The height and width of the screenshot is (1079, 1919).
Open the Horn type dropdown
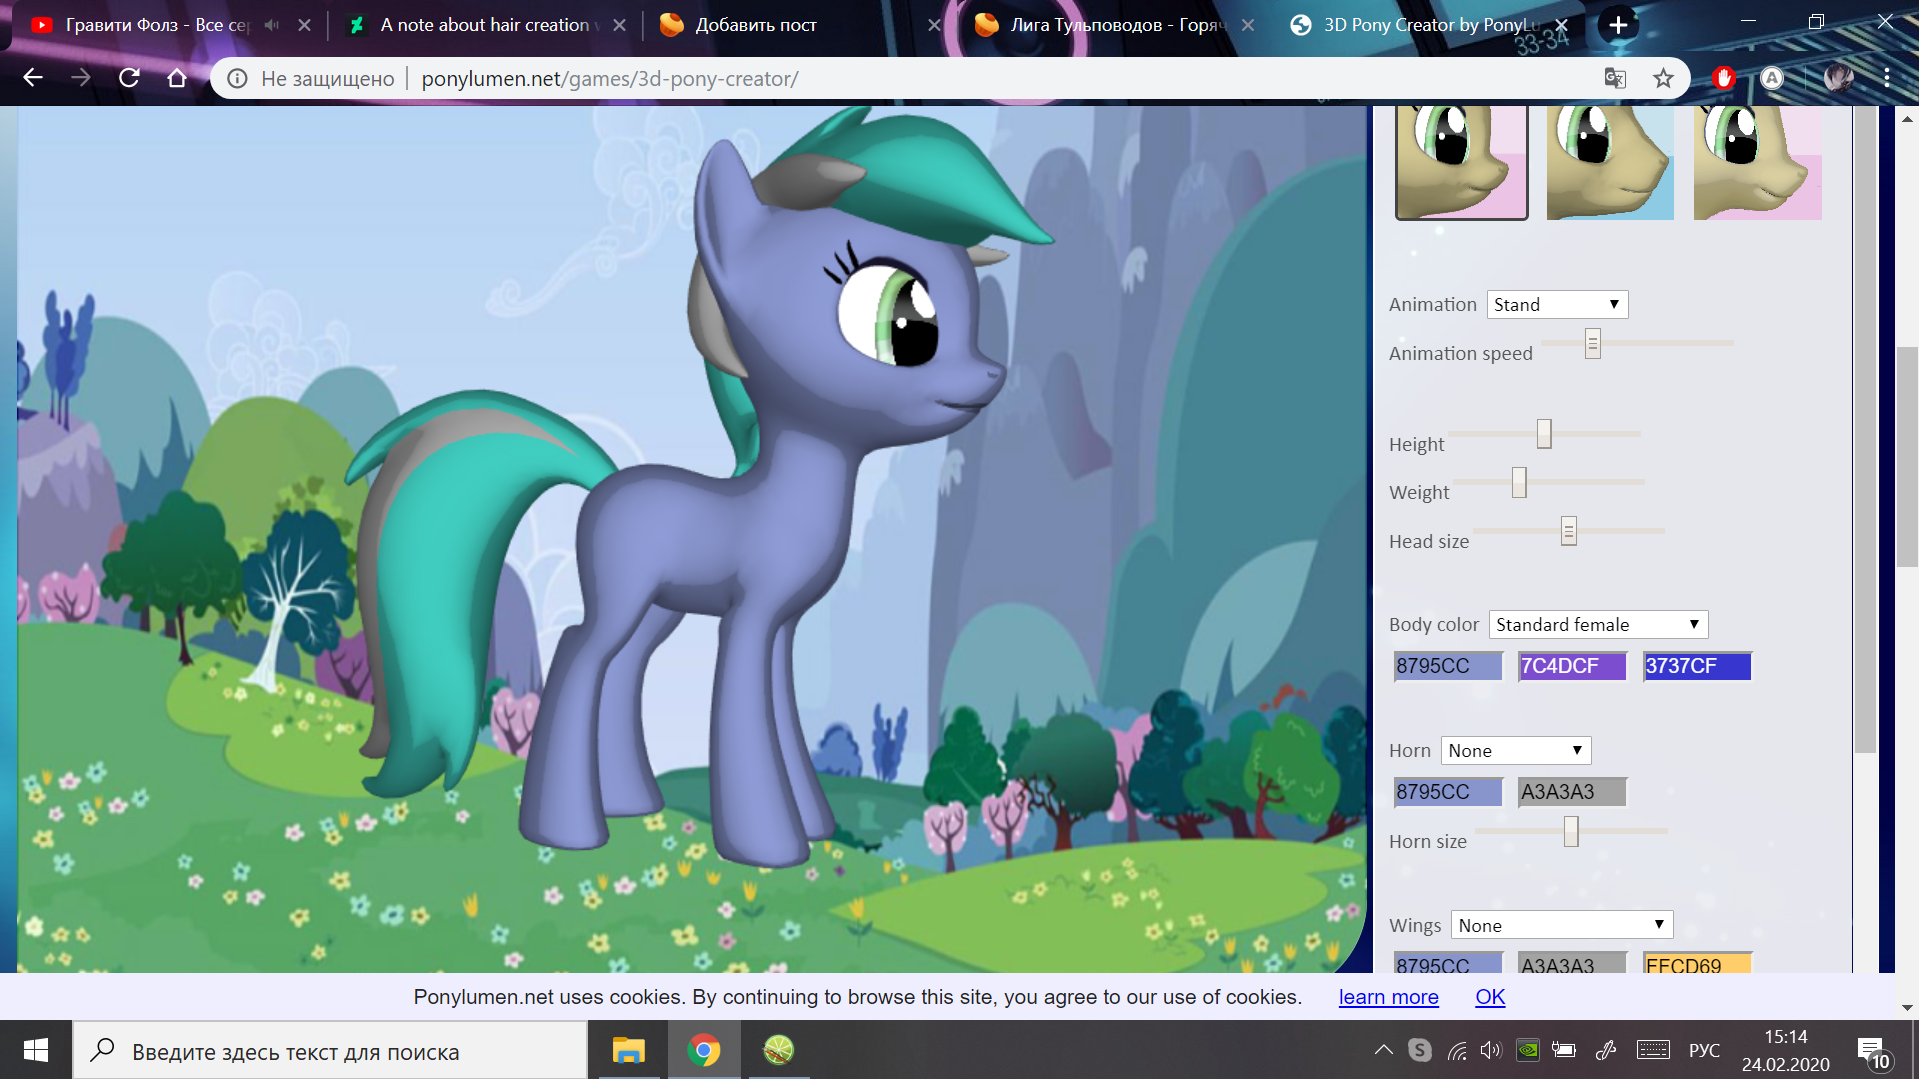[1515, 751]
